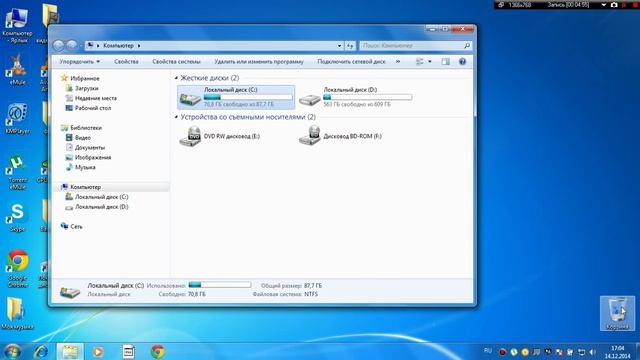Click the Компьютер breadcrumb in address bar
Image resolution: width=640 pixels, height=360 pixels.
118,46
